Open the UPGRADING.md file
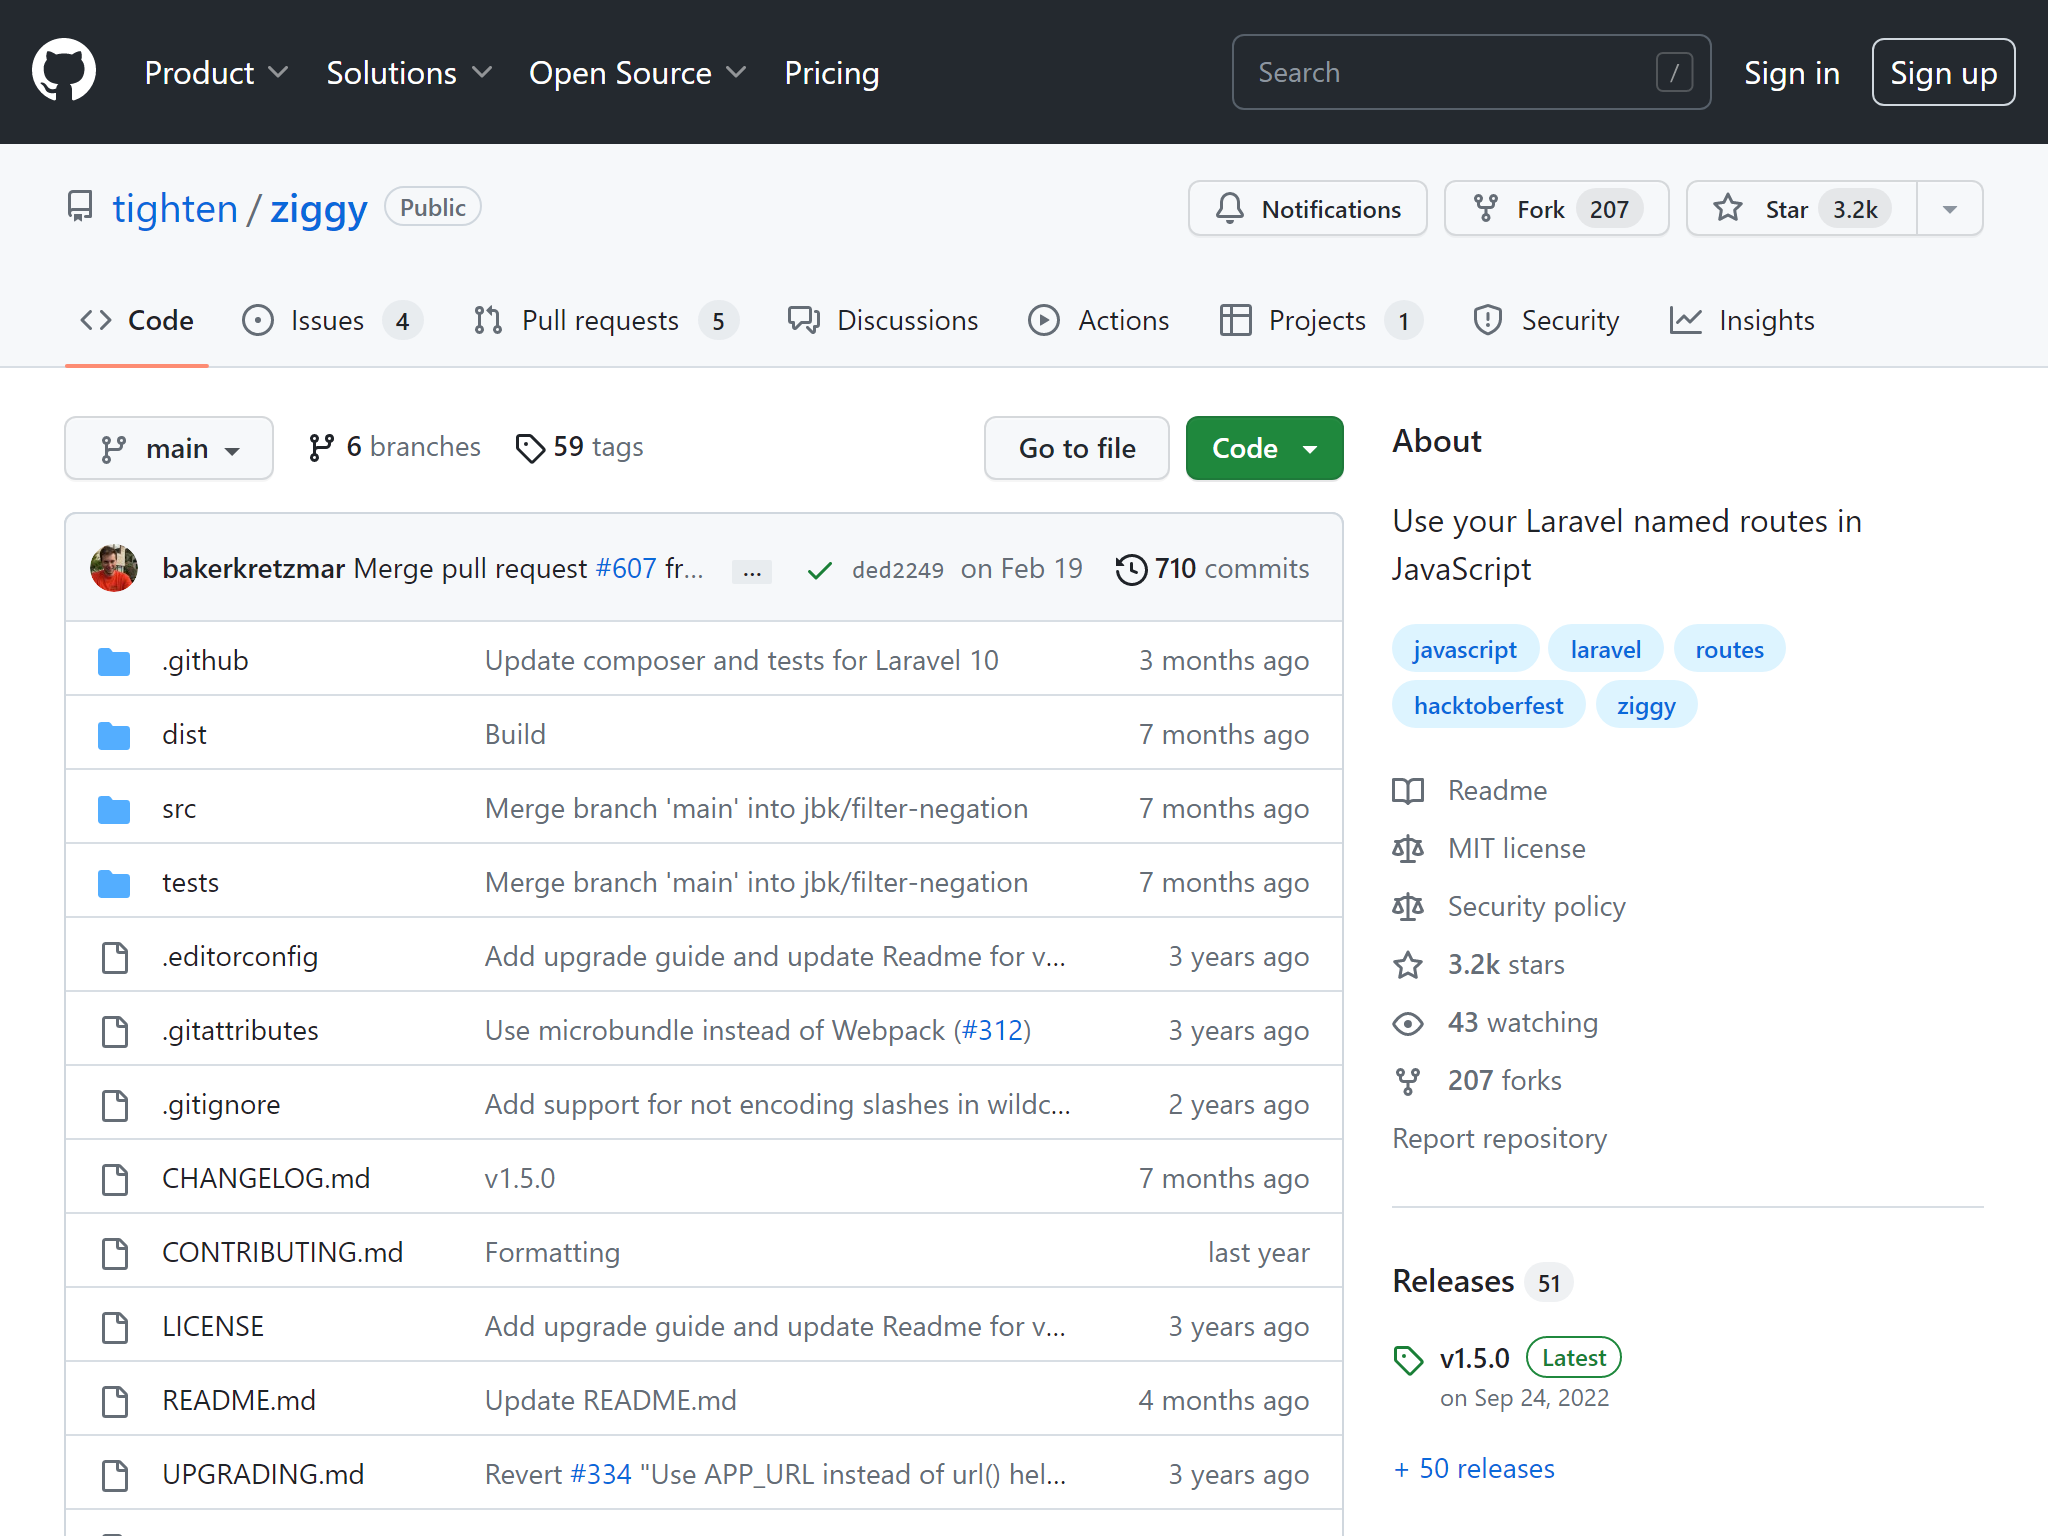 [x=263, y=1474]
